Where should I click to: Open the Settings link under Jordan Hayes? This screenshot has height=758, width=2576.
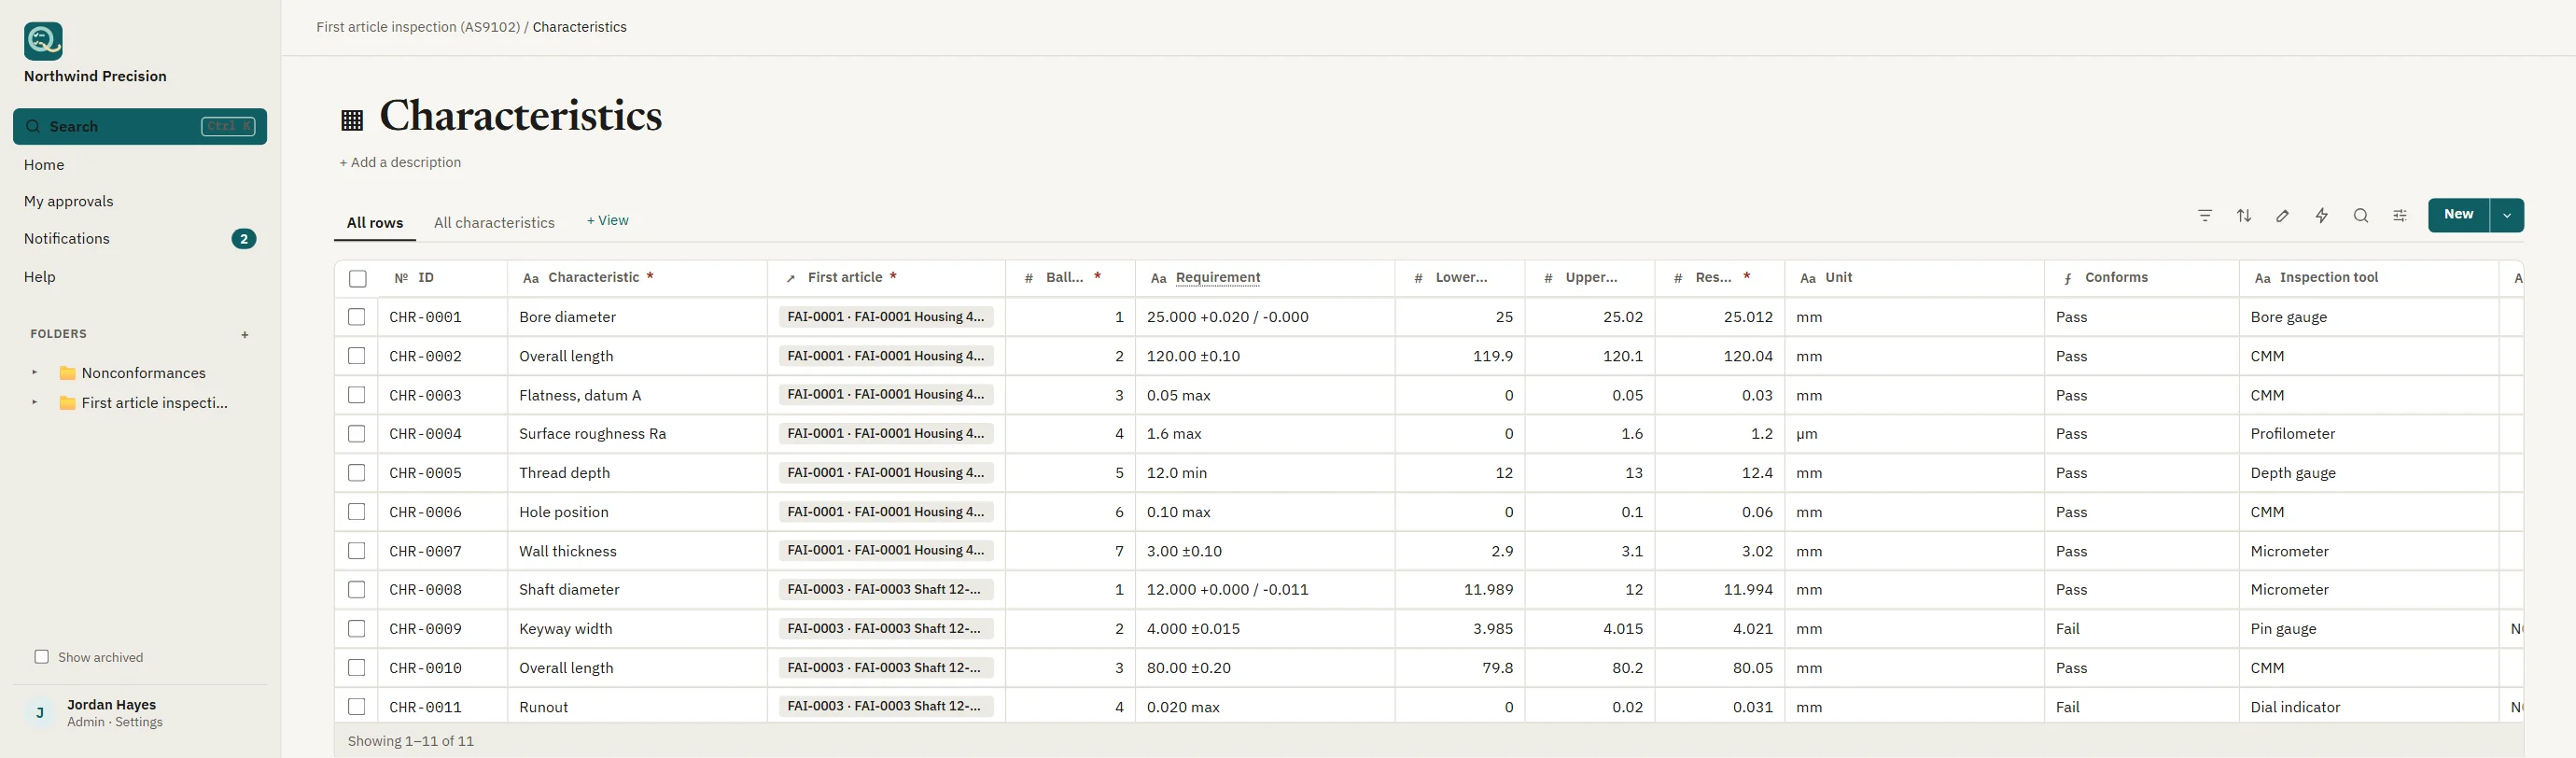coord(139,722)
